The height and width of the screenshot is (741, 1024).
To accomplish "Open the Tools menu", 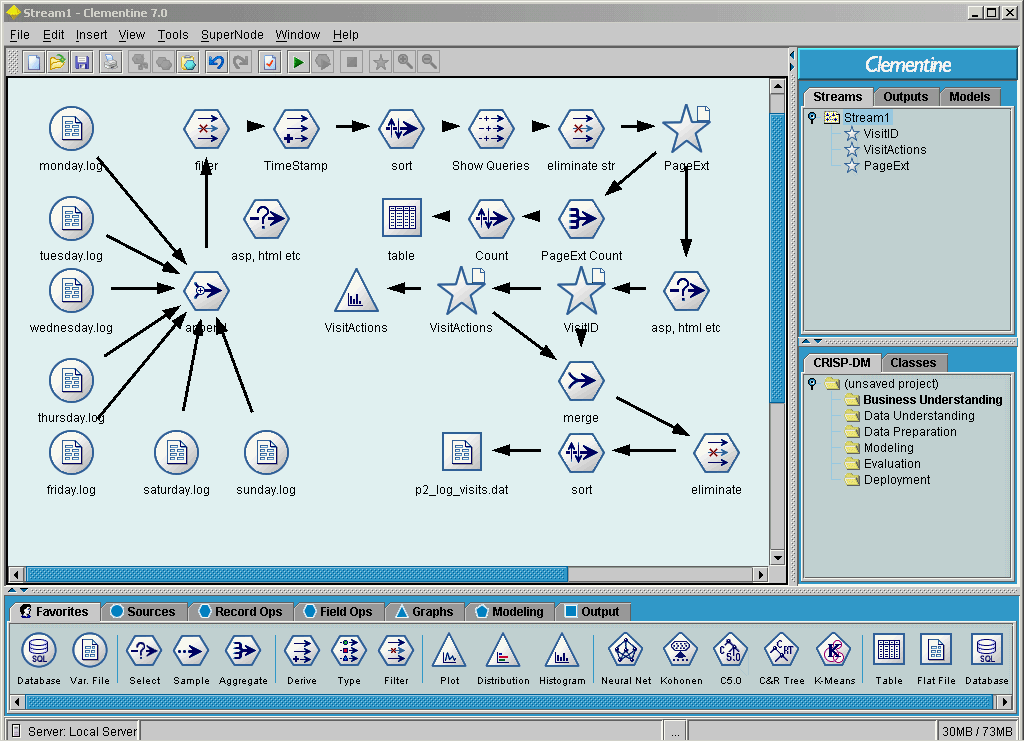I will coord(172,35).
